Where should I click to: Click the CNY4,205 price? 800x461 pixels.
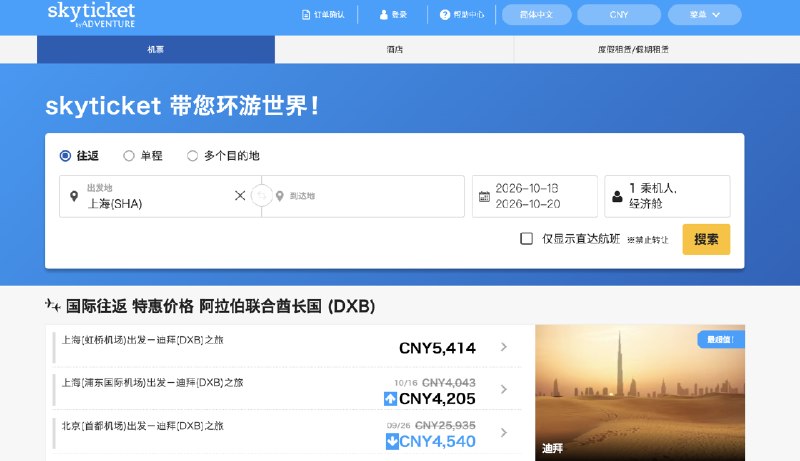click(x=437, y=399)
